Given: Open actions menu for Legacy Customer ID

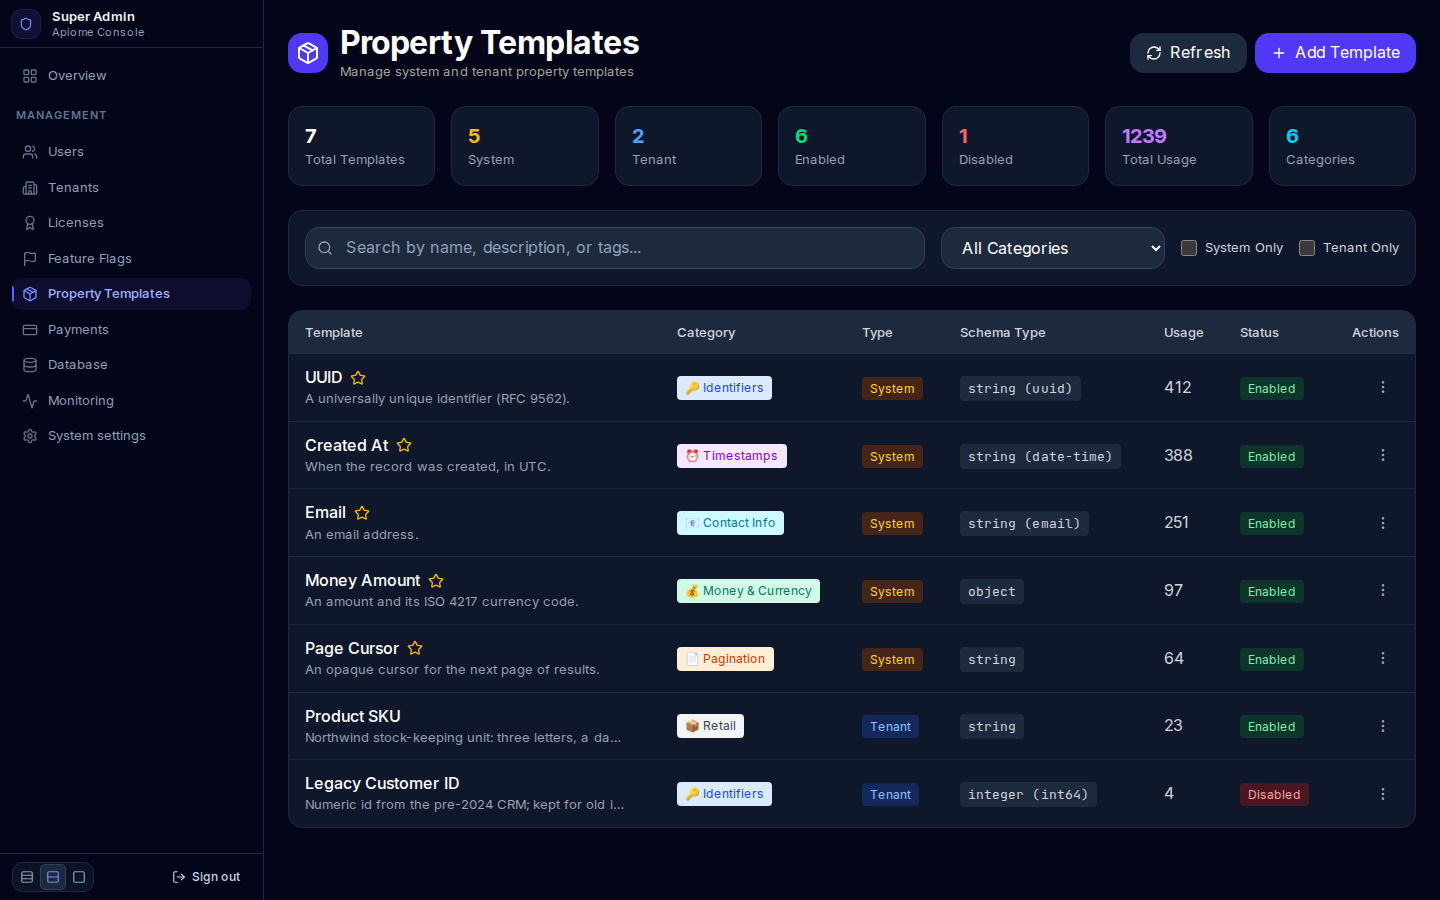Looking at the screenshot, I should (x=1383, y=794).
